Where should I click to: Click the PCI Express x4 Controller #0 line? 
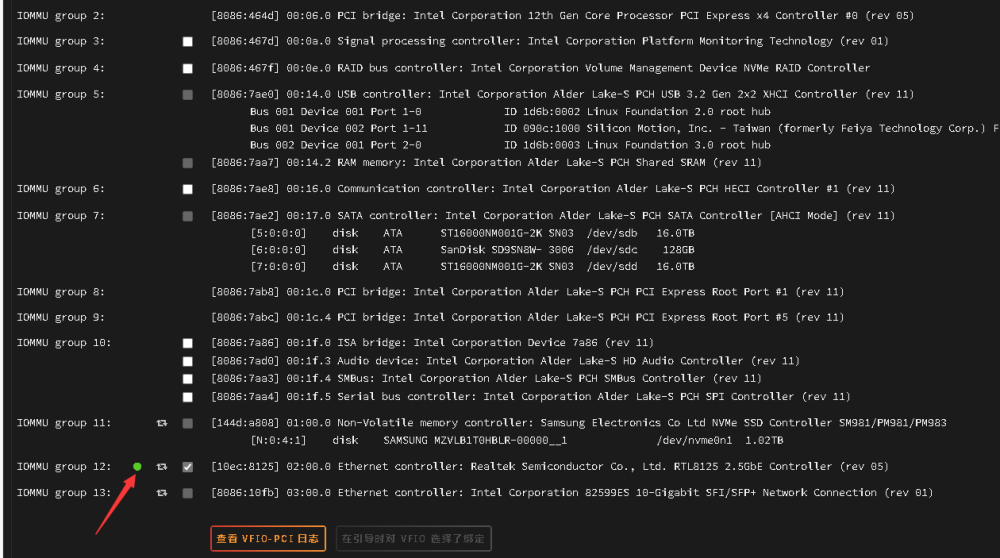pyautogui.click(x=562, y=15)
